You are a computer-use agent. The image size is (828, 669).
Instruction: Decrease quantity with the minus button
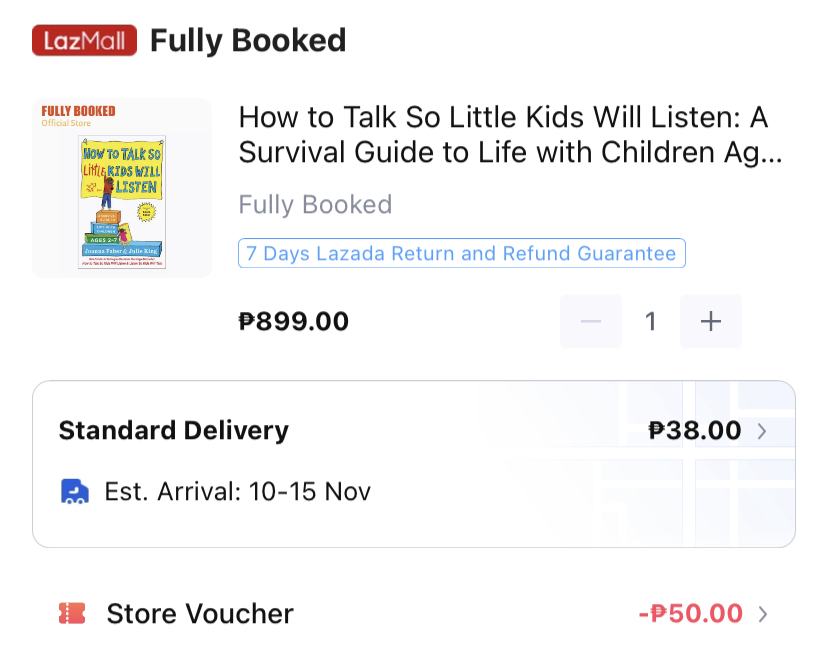pyautogui.click(x=591, y=321)
